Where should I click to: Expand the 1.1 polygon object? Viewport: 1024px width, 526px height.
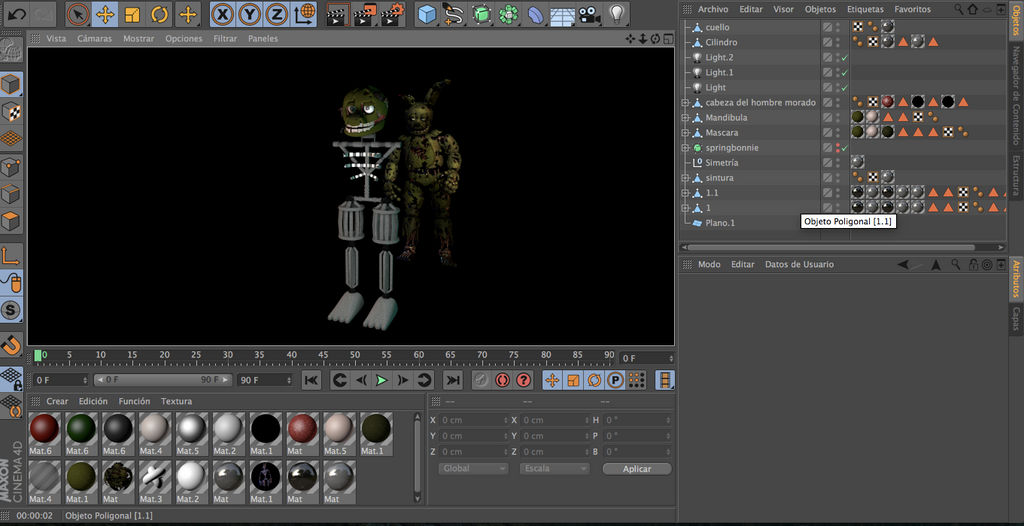[x=685, y=193]
